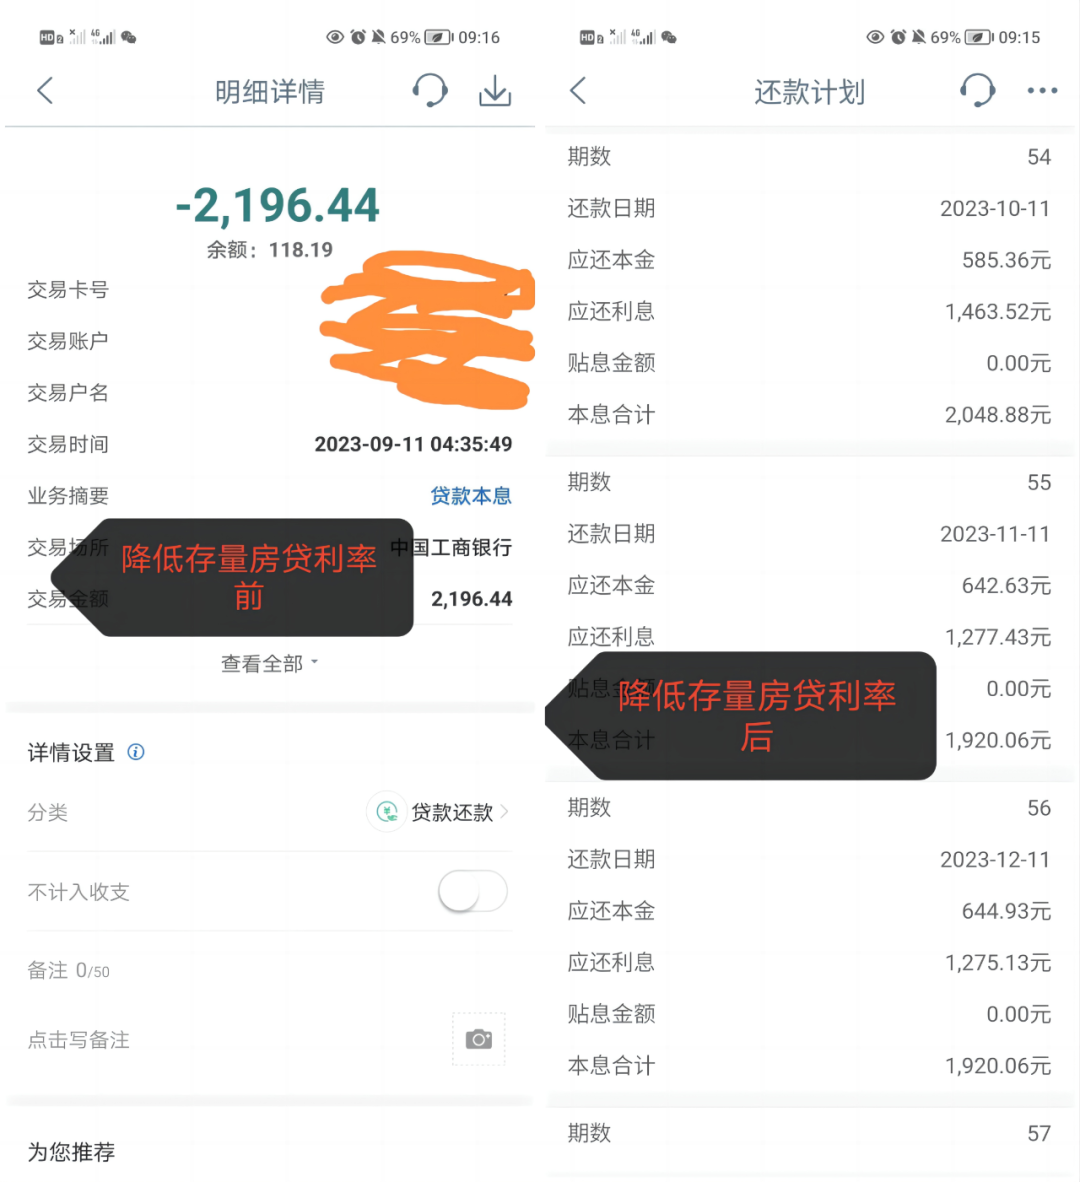The width and height of the screenshot is (1080, 1182).
Task: Go back from the 还款计划 page
Action: coord(578,91)
